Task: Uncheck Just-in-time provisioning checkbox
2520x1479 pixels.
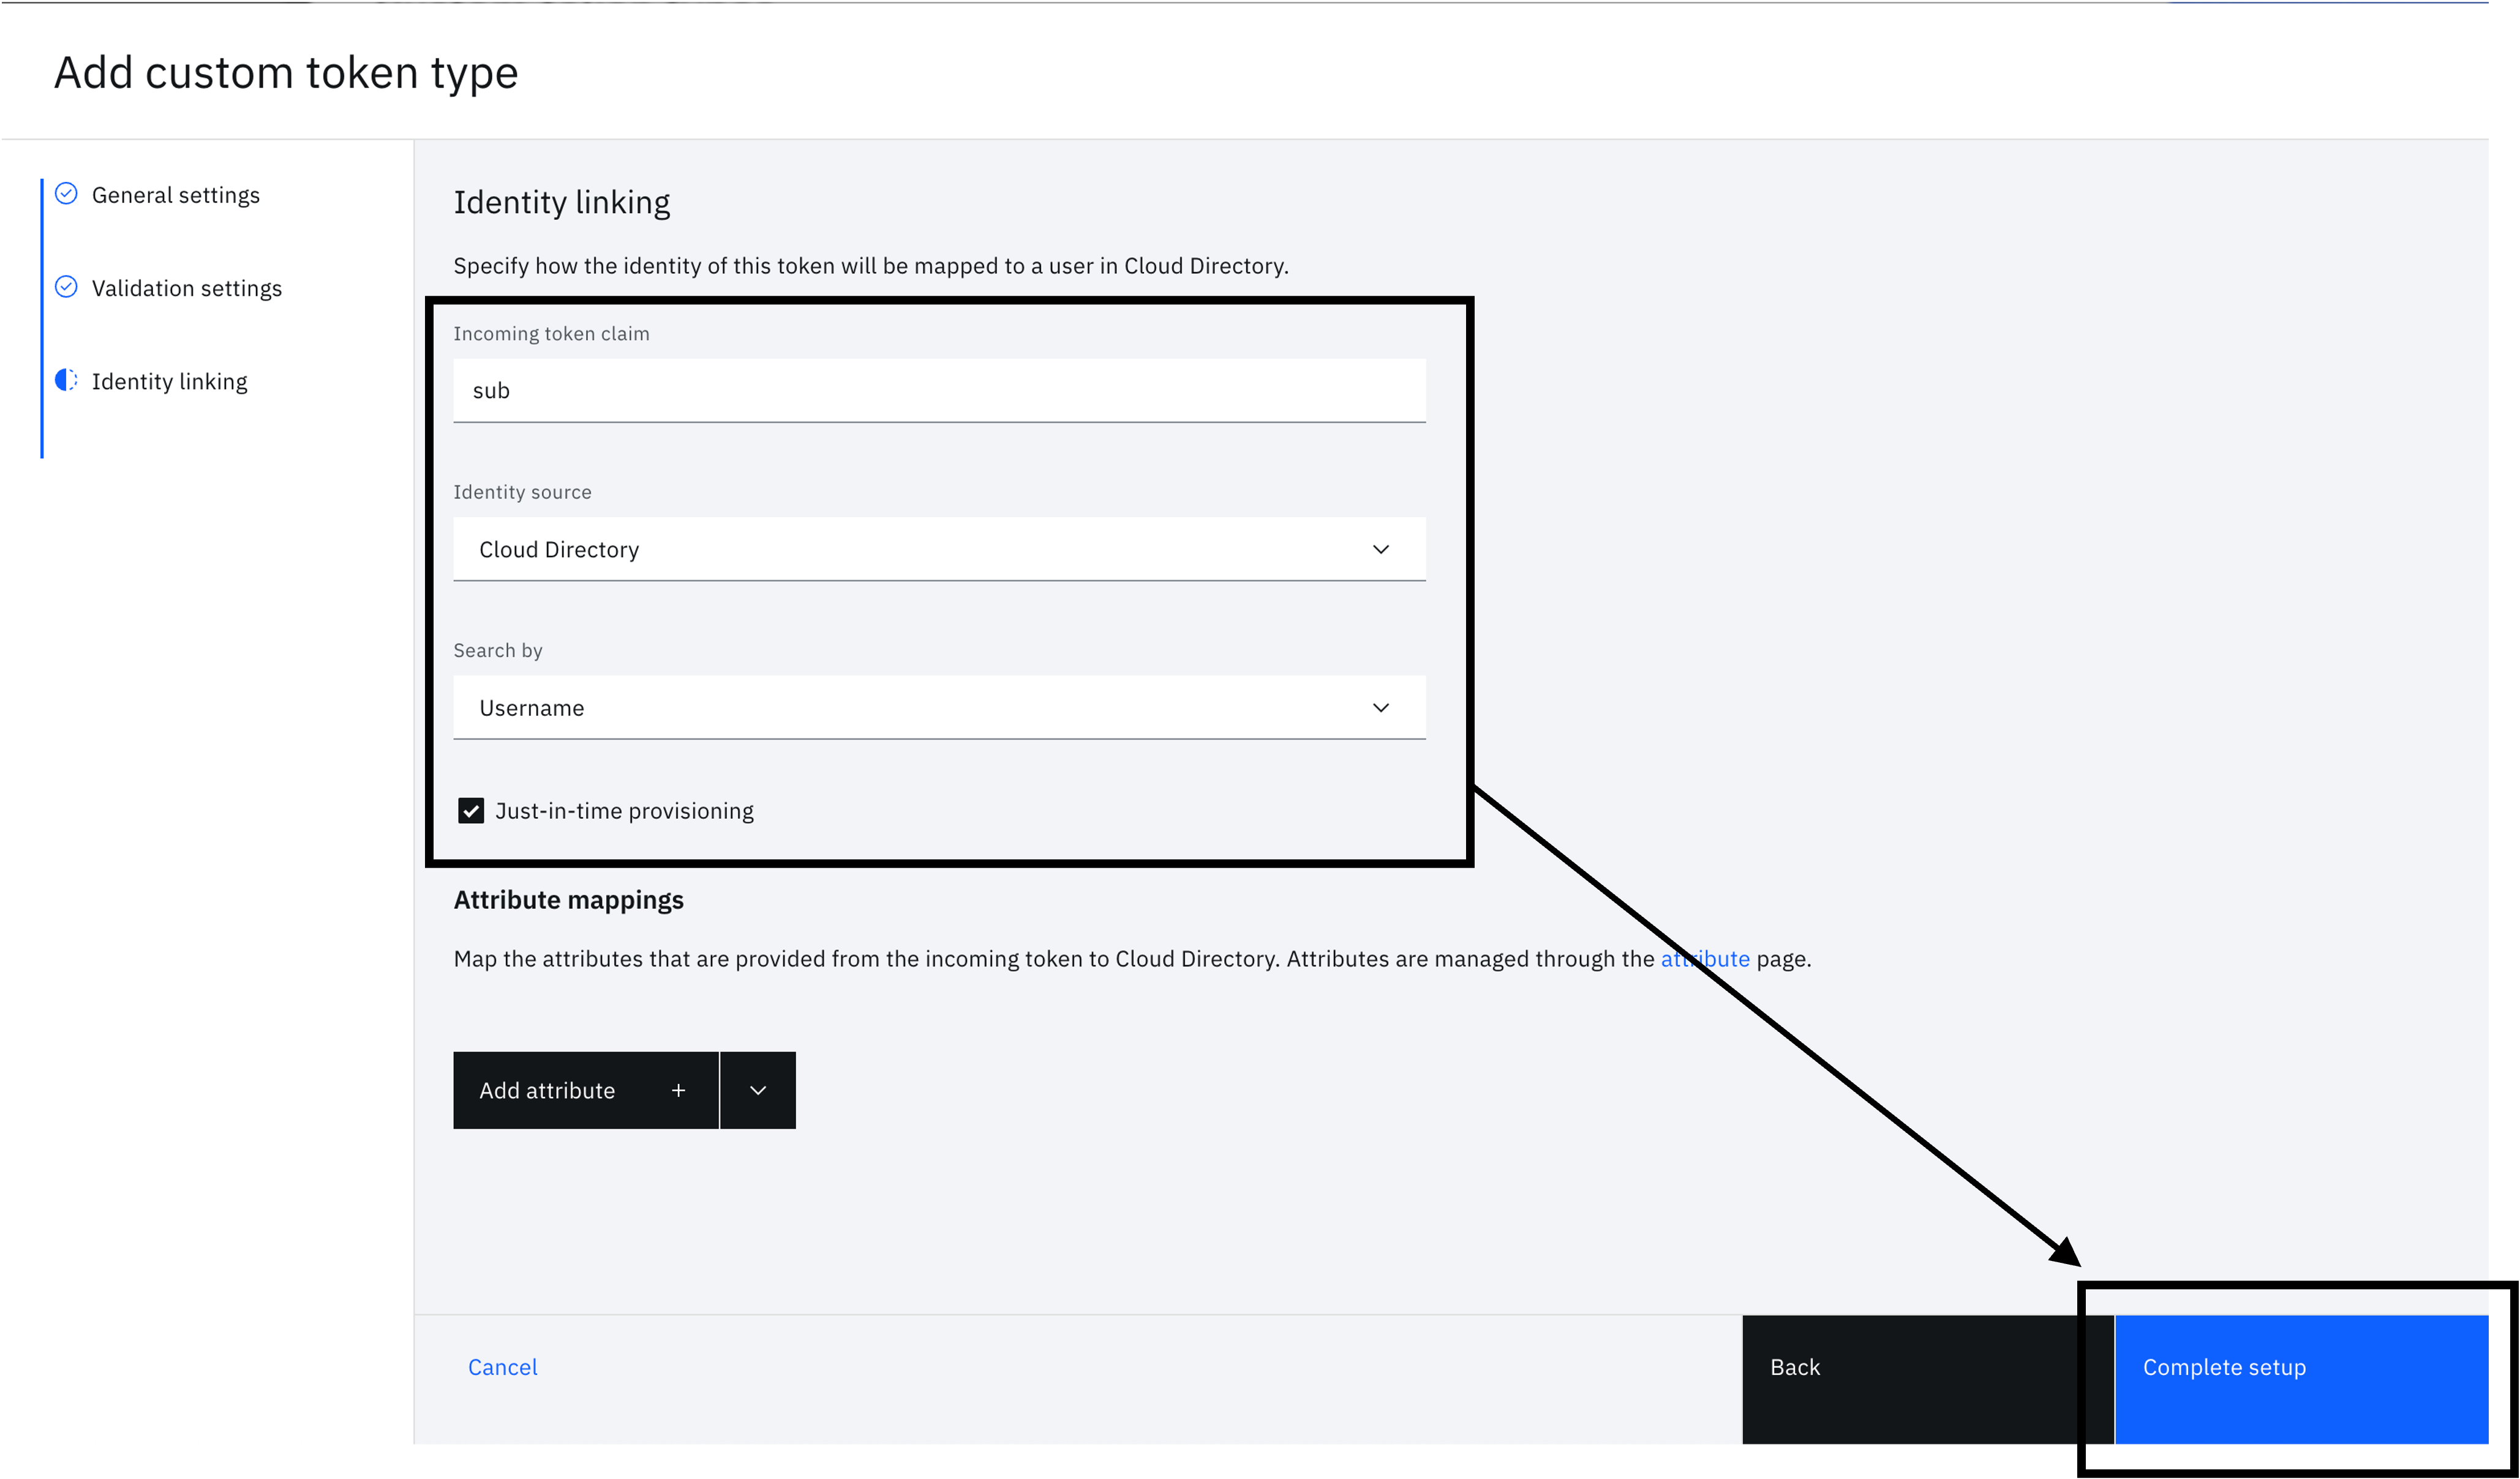Action: (x=471, y=811)
